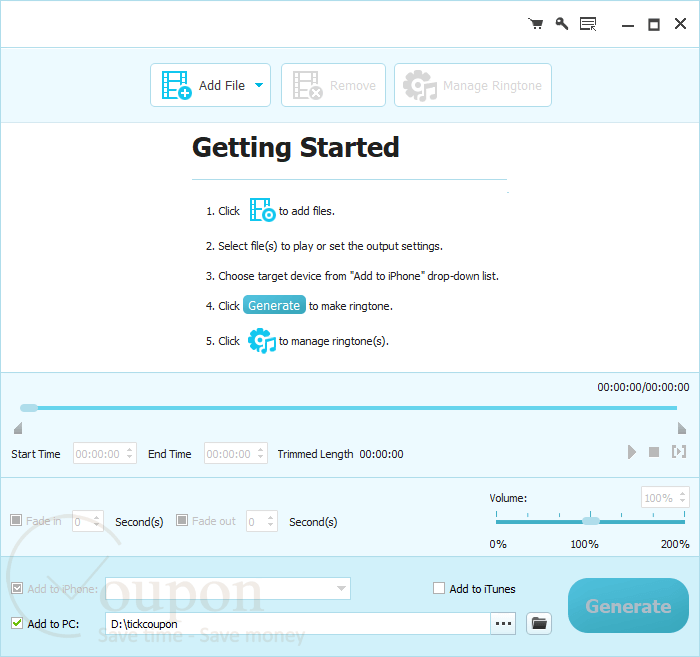Check the Add to iTunes box
The height and width of the screenshot is (657, 700).
pyautogui.click(x=439, y=588)
